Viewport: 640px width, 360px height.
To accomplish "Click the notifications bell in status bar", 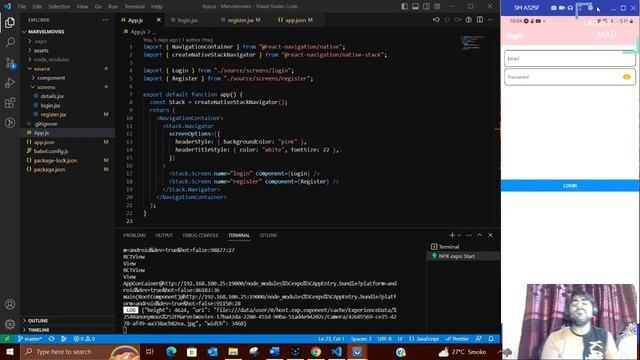I will pos(491,339).
